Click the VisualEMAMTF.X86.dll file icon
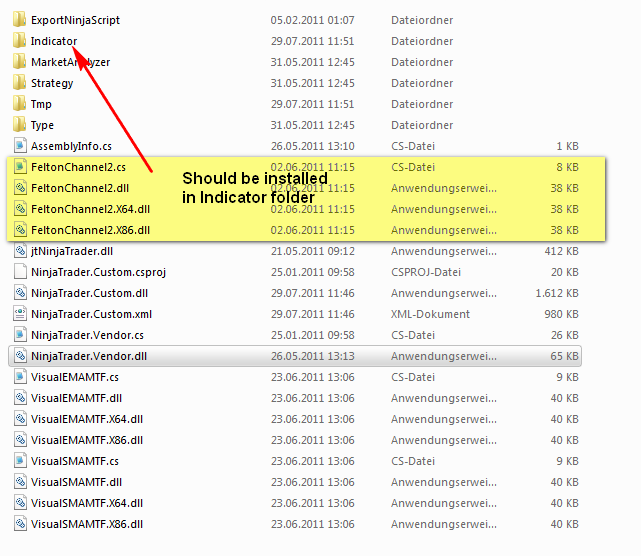Screen dimensions: 641x556 tap(20, 440)
